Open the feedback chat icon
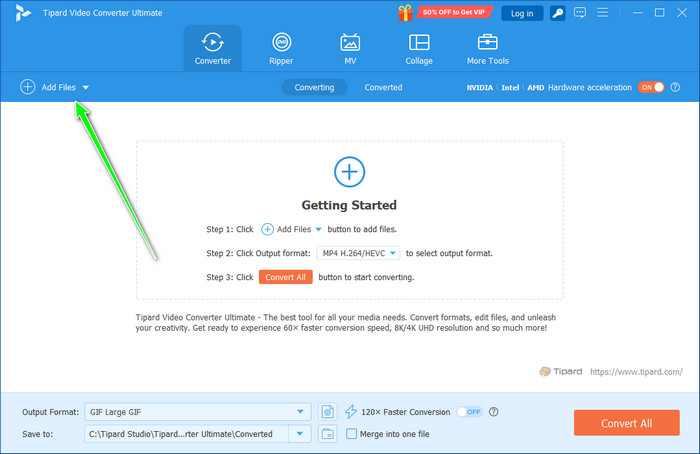This screenshot has height=454, width=700. 580,12
